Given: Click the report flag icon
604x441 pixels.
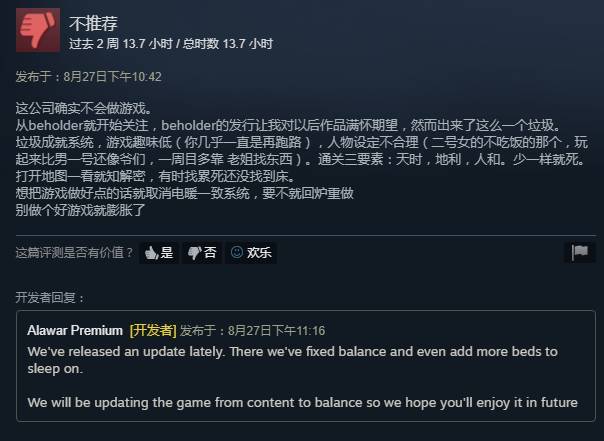Looking at the screenshot, I should pyautogui.click(x=580, y=253).
